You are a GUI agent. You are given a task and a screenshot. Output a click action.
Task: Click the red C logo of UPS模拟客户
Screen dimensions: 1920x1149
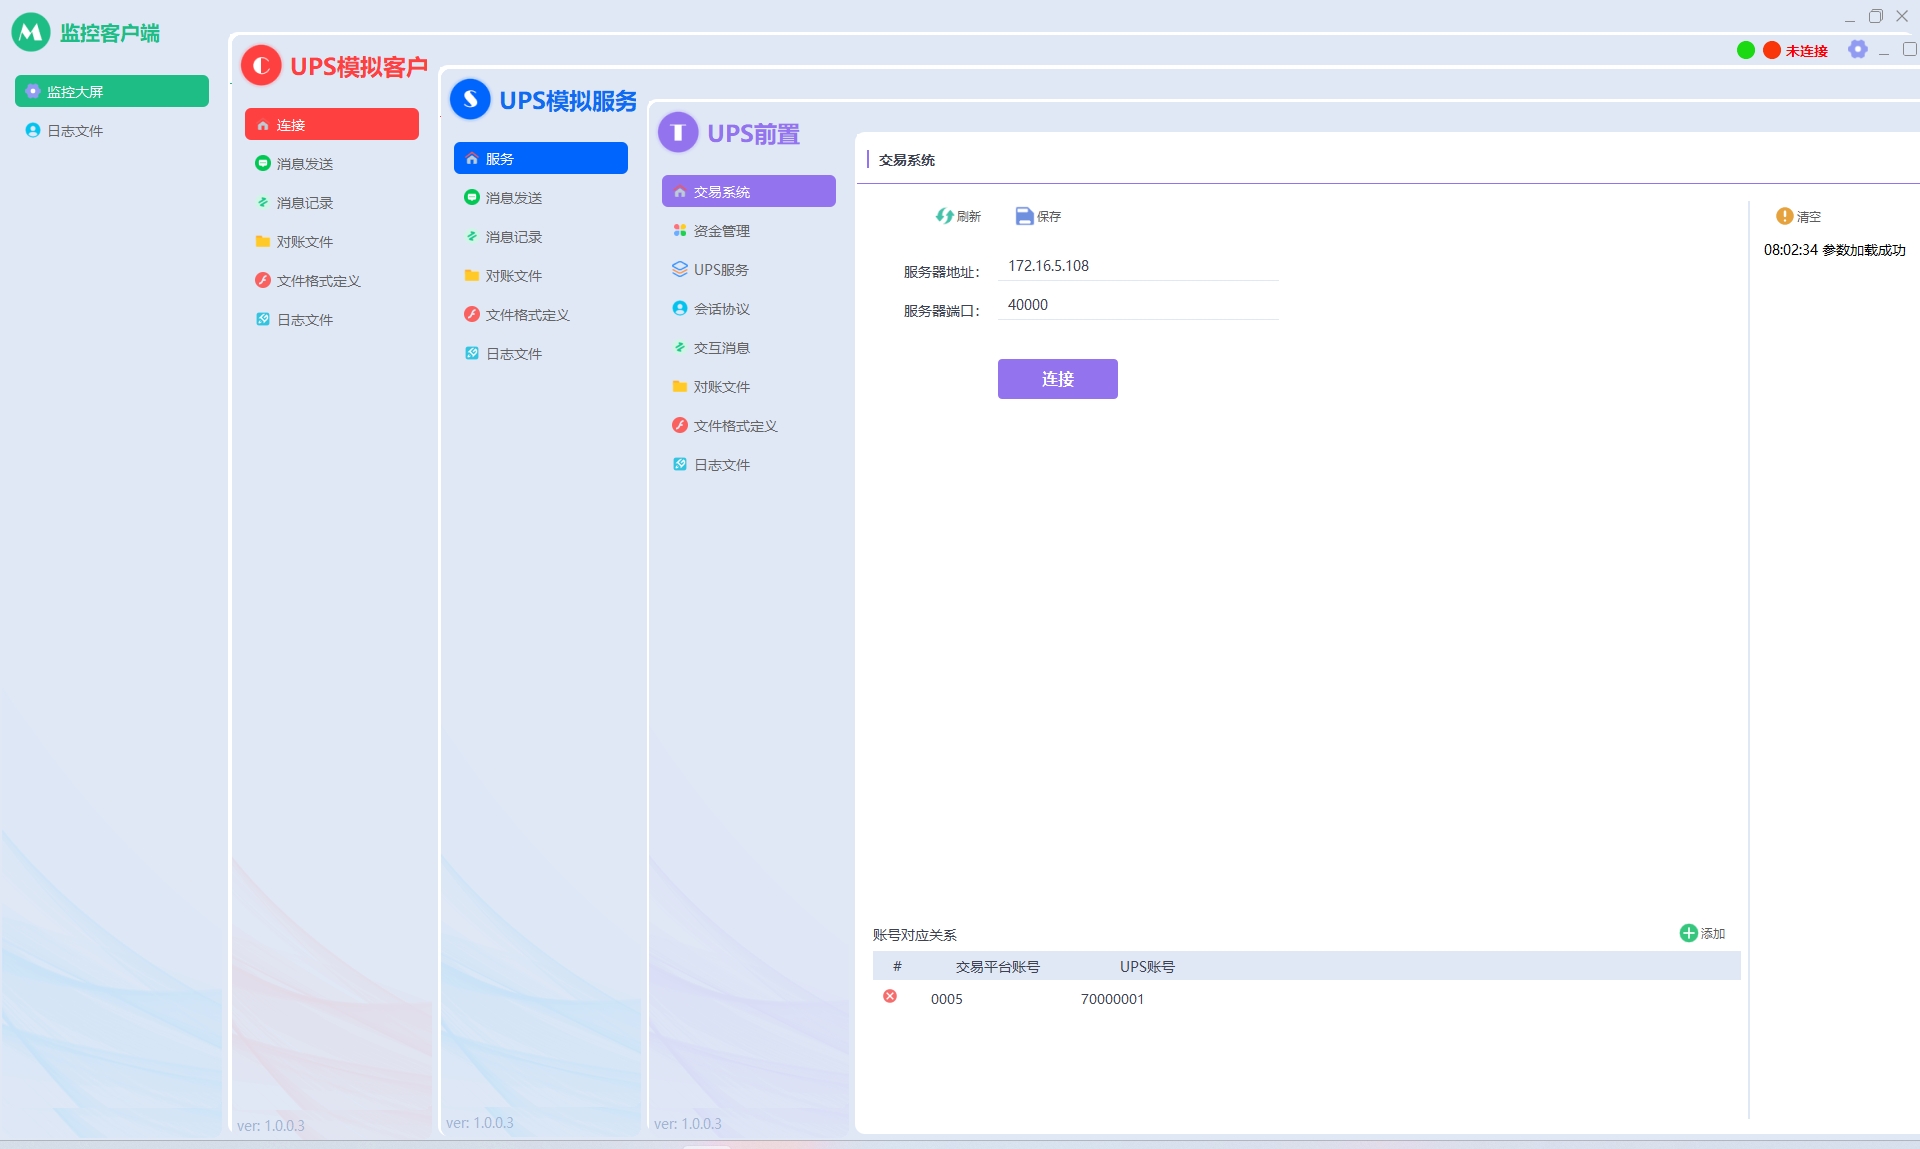click(x=261, y=66)
